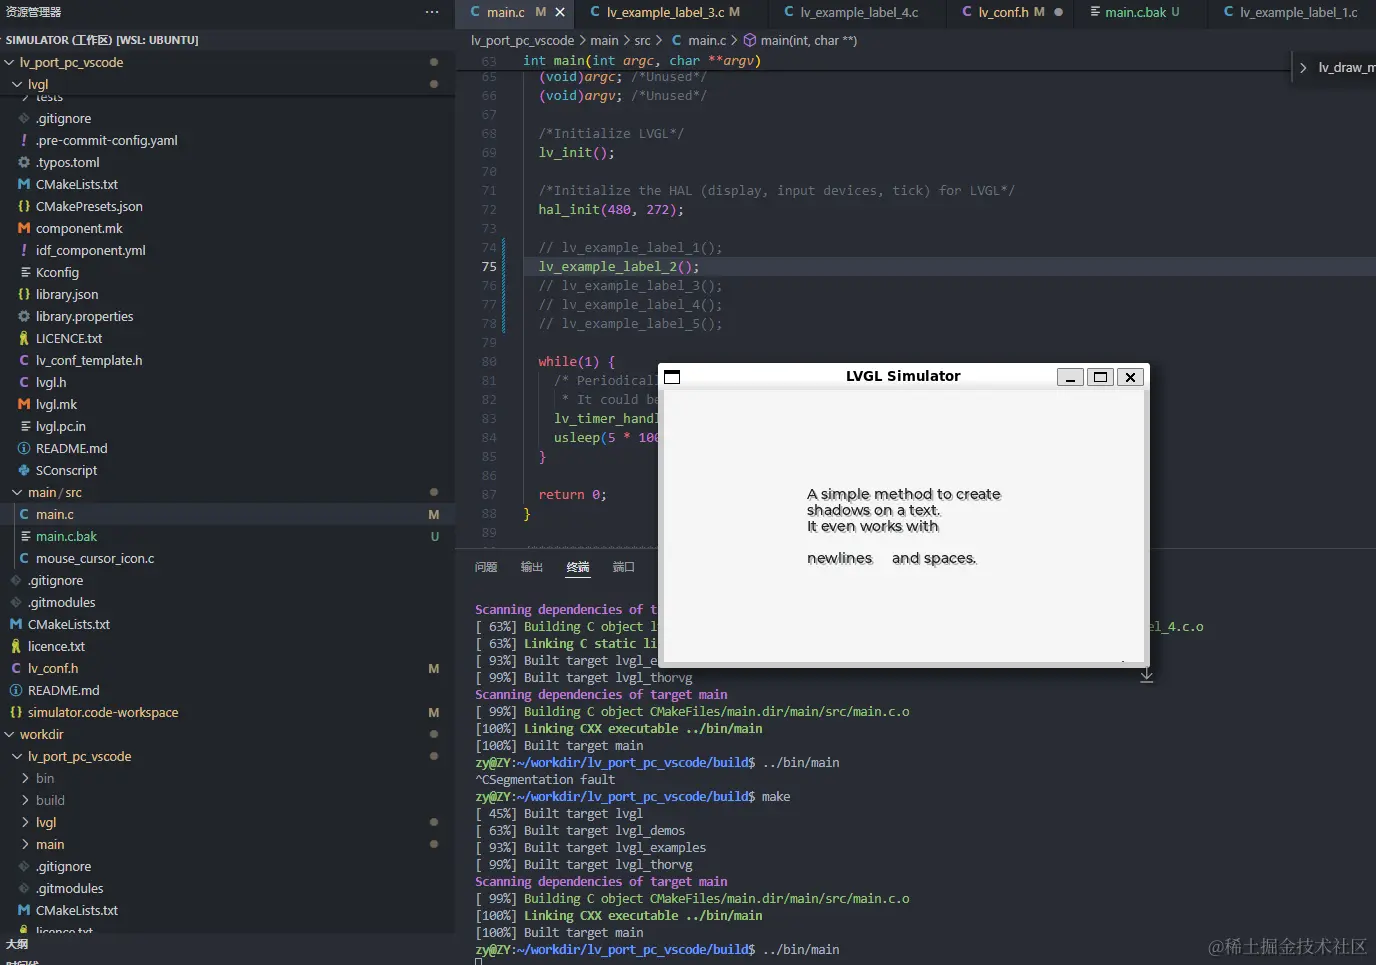
Task: Open main.c.bak in the explorer tree
Action: [x=66, y=536]
